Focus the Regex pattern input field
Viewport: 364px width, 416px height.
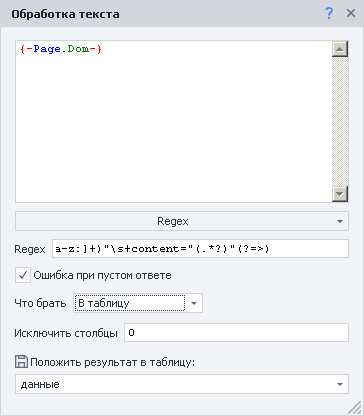tap(200, 249)
